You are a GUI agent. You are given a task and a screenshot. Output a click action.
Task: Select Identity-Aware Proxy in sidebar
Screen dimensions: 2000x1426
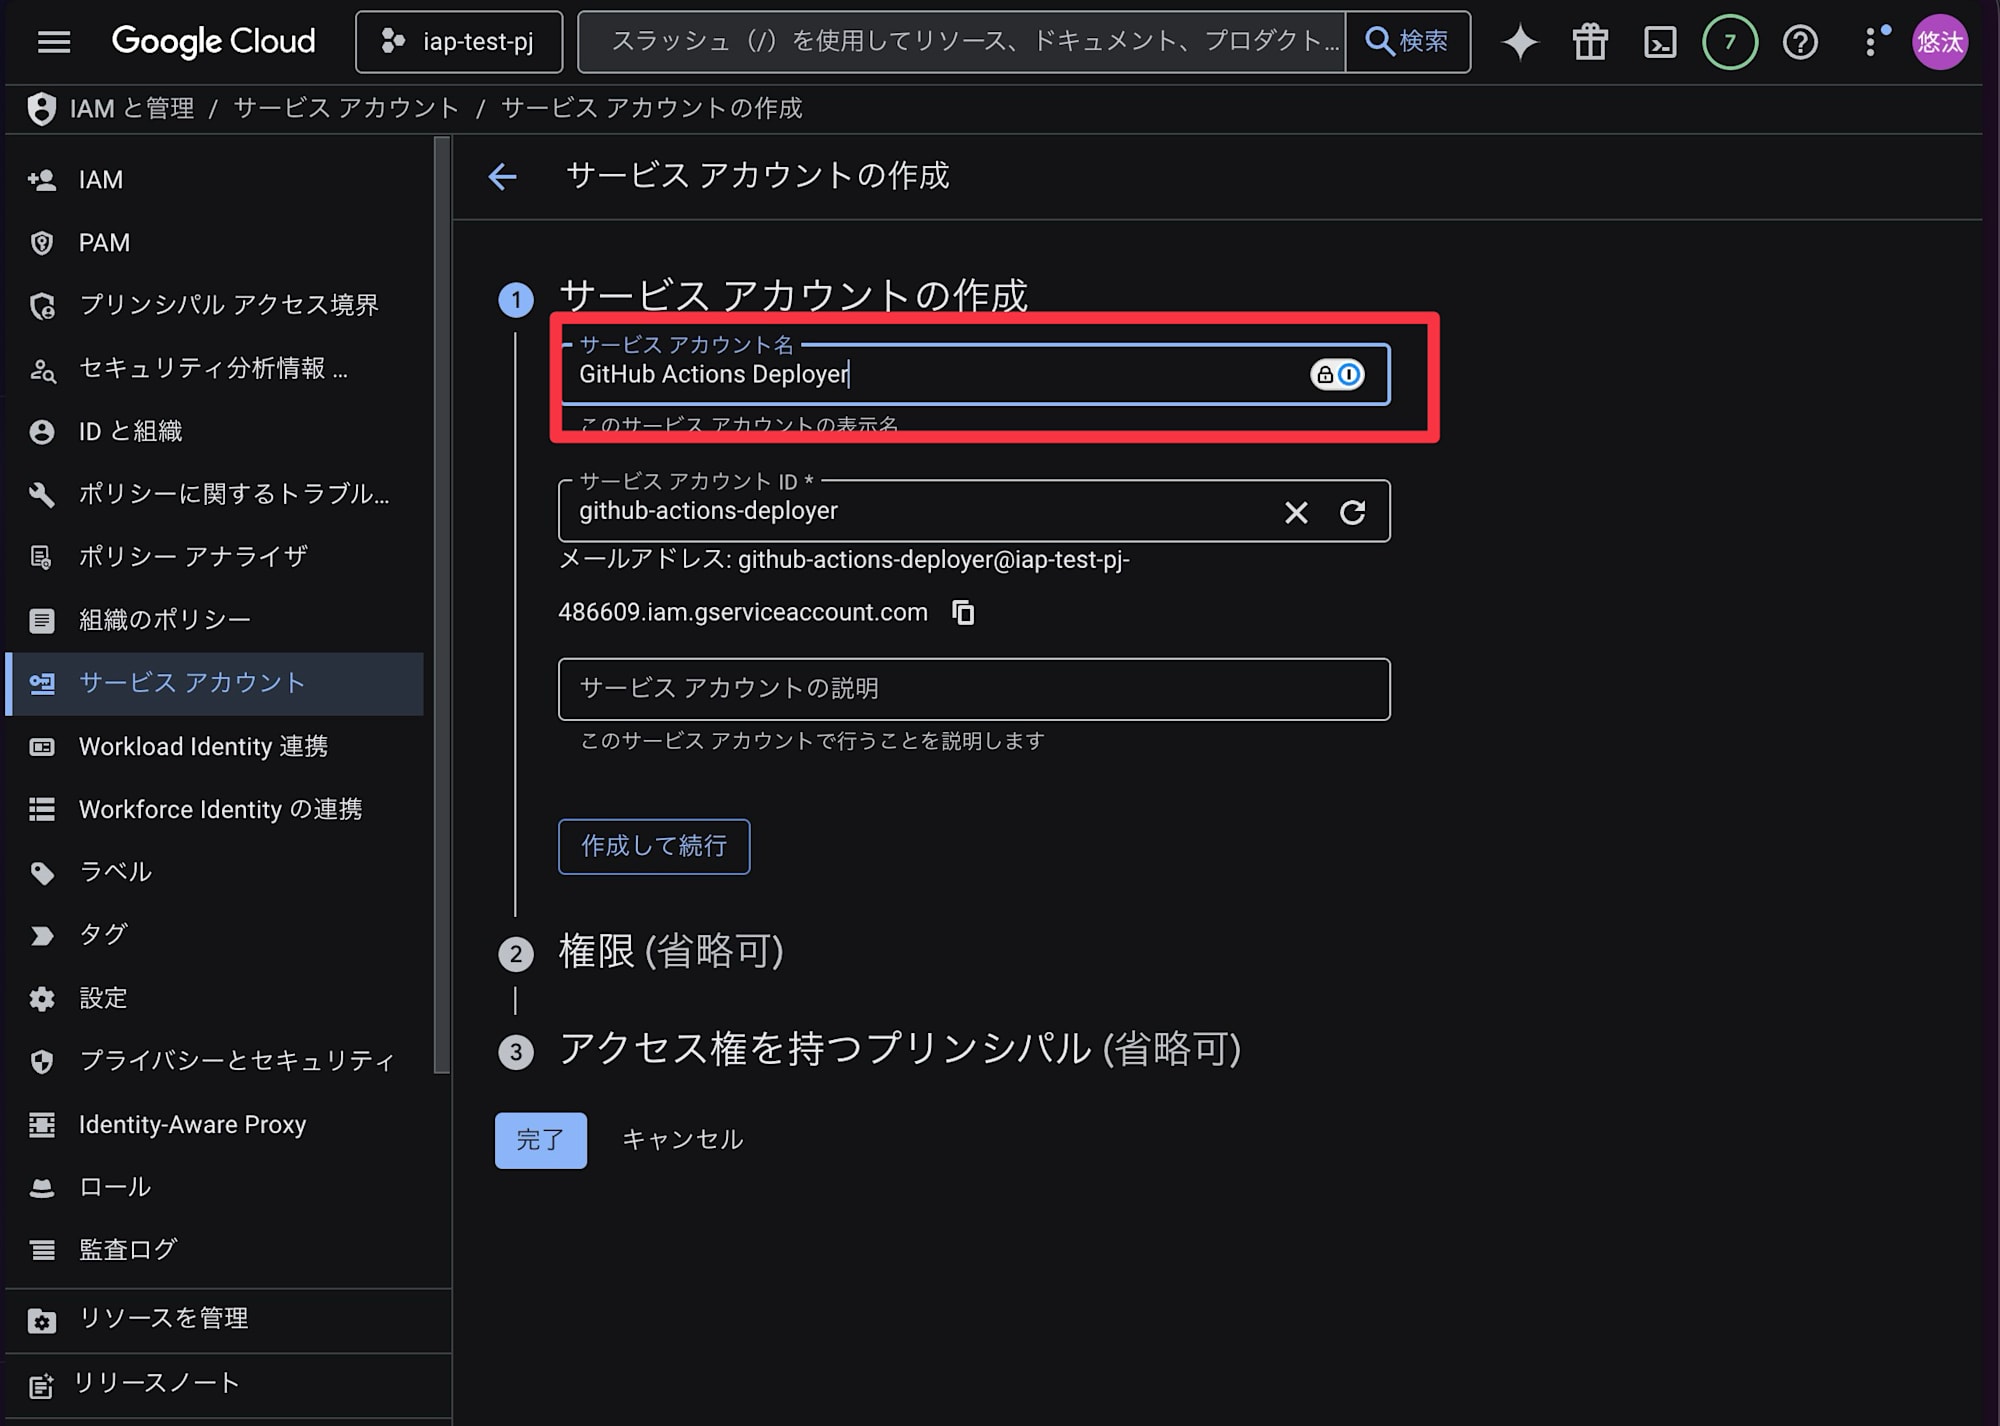[192, 1124]
